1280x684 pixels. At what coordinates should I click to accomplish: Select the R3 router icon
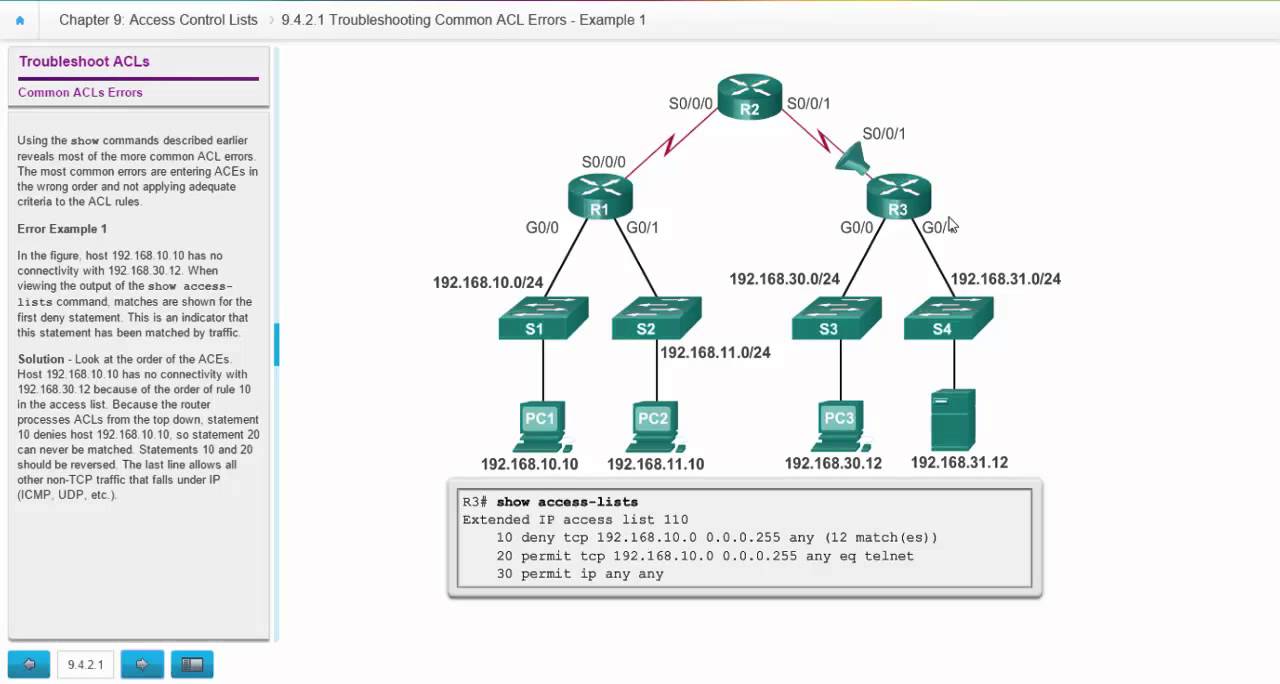click(x=898, y=196)
